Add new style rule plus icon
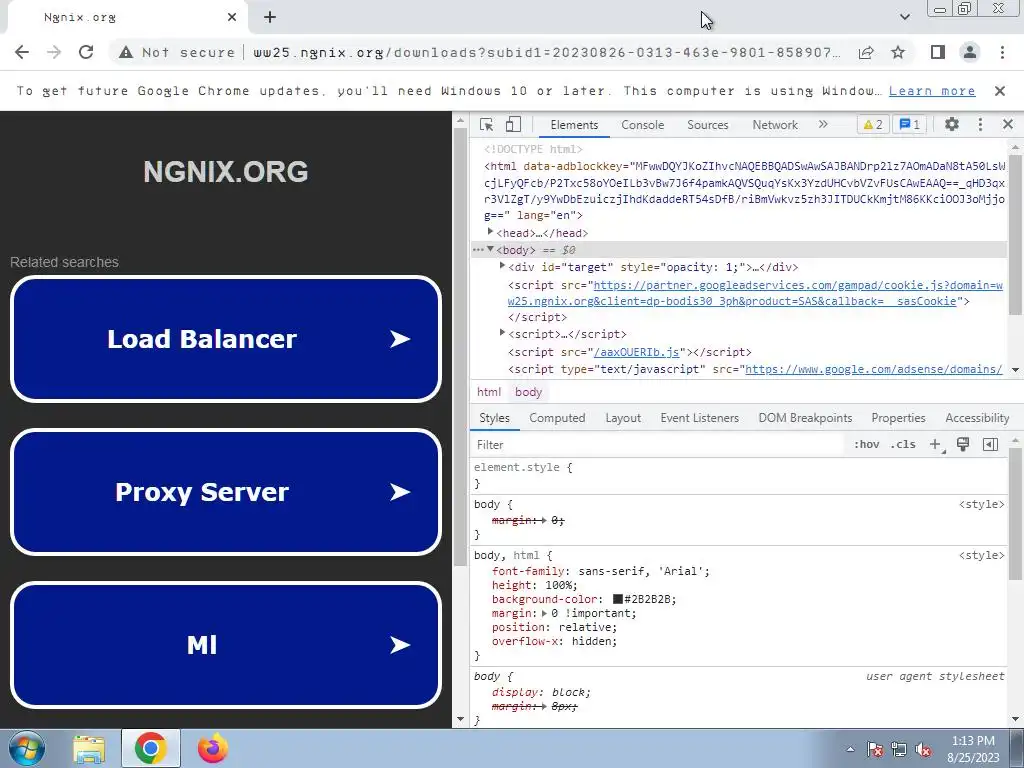The image size is (1024, 768). [936, 445]
